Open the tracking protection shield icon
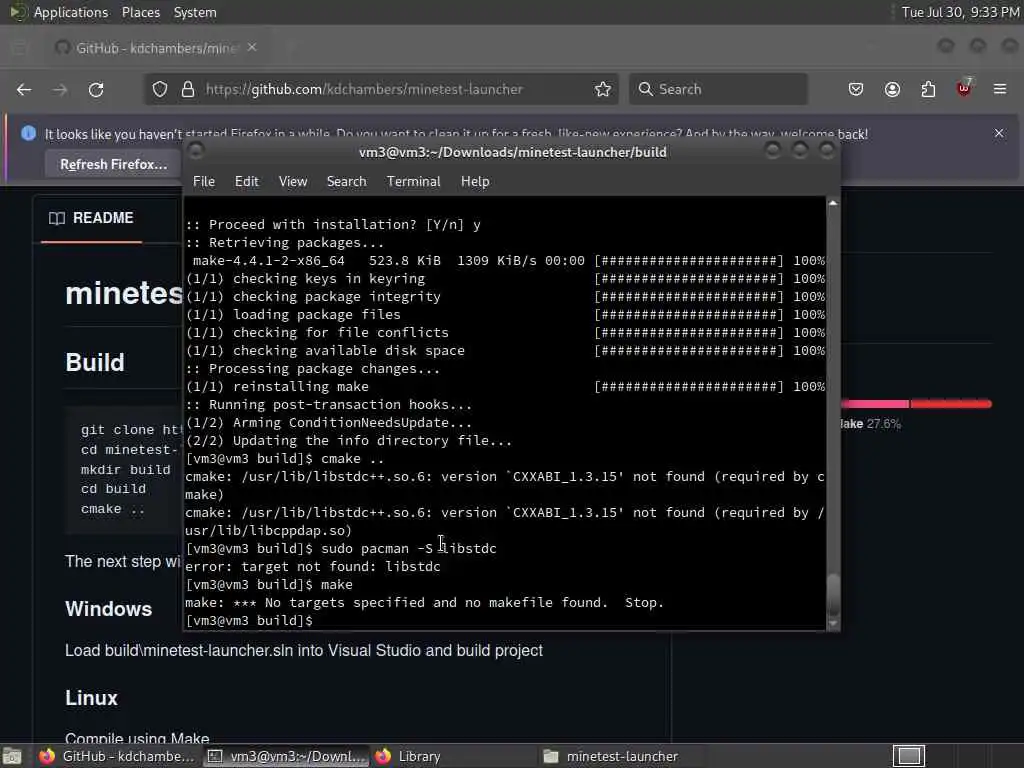Viewport: 1024px width, 768px height. [x=160, y=89]
